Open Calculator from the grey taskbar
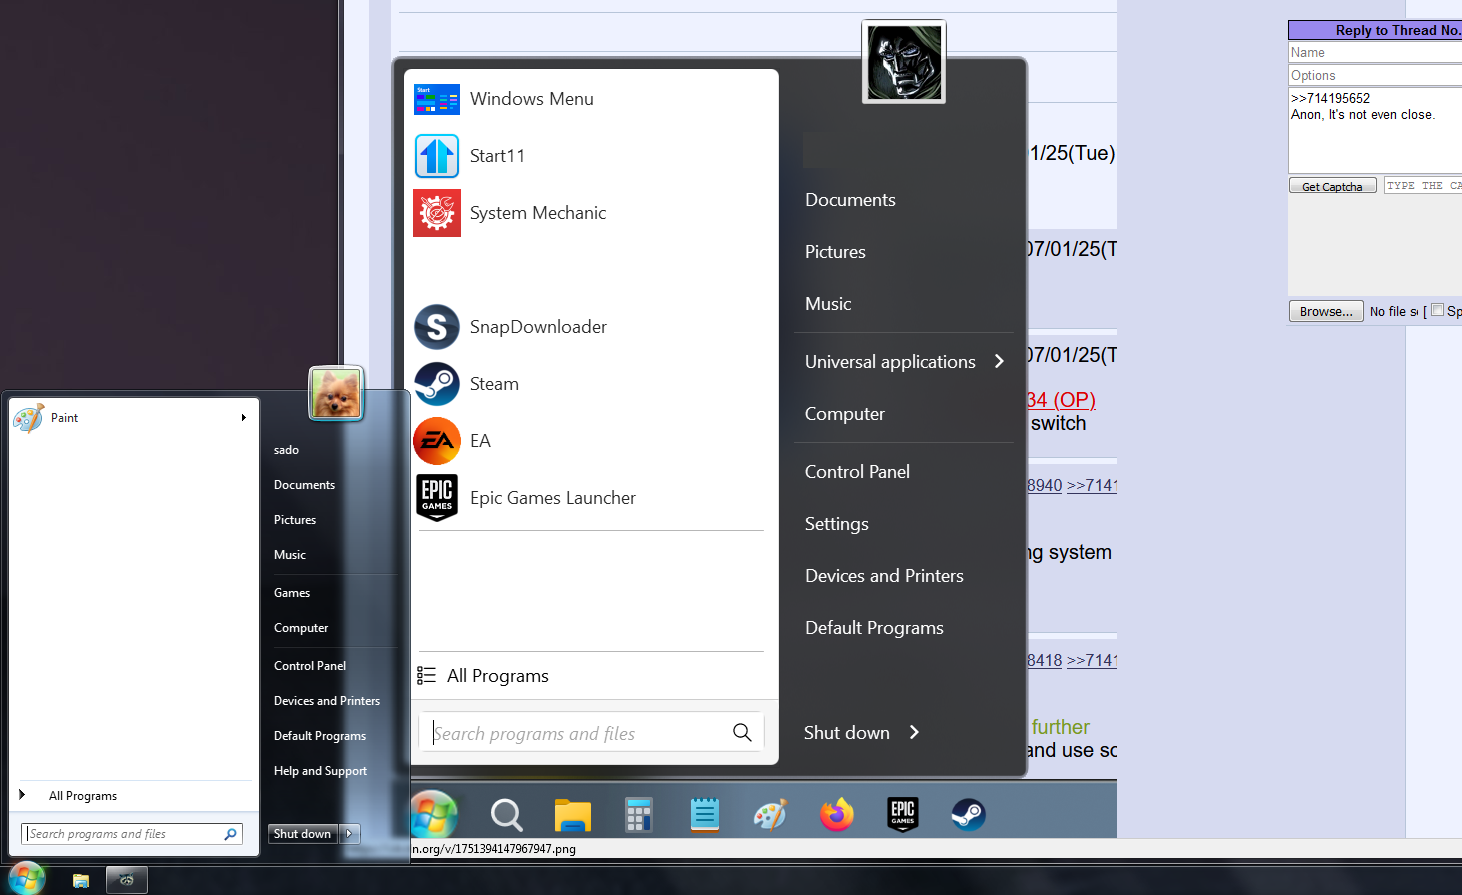The width and height of the screenshot is (1462, 895). pos(638,815)
